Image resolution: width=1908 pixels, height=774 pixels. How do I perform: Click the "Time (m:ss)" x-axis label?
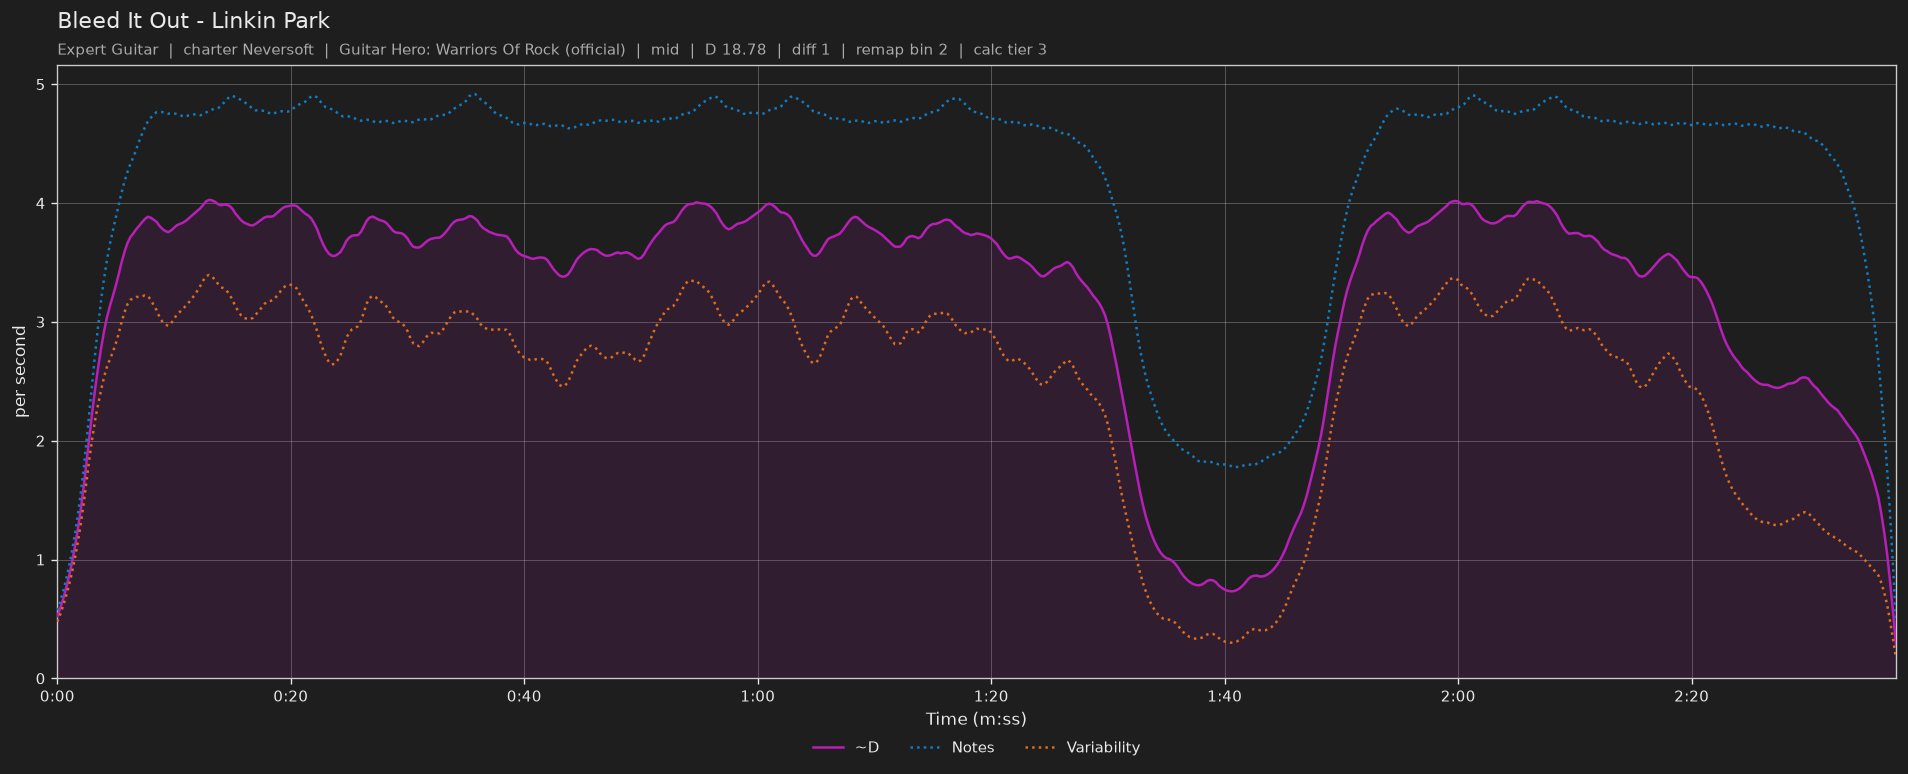tap(976, 719)
